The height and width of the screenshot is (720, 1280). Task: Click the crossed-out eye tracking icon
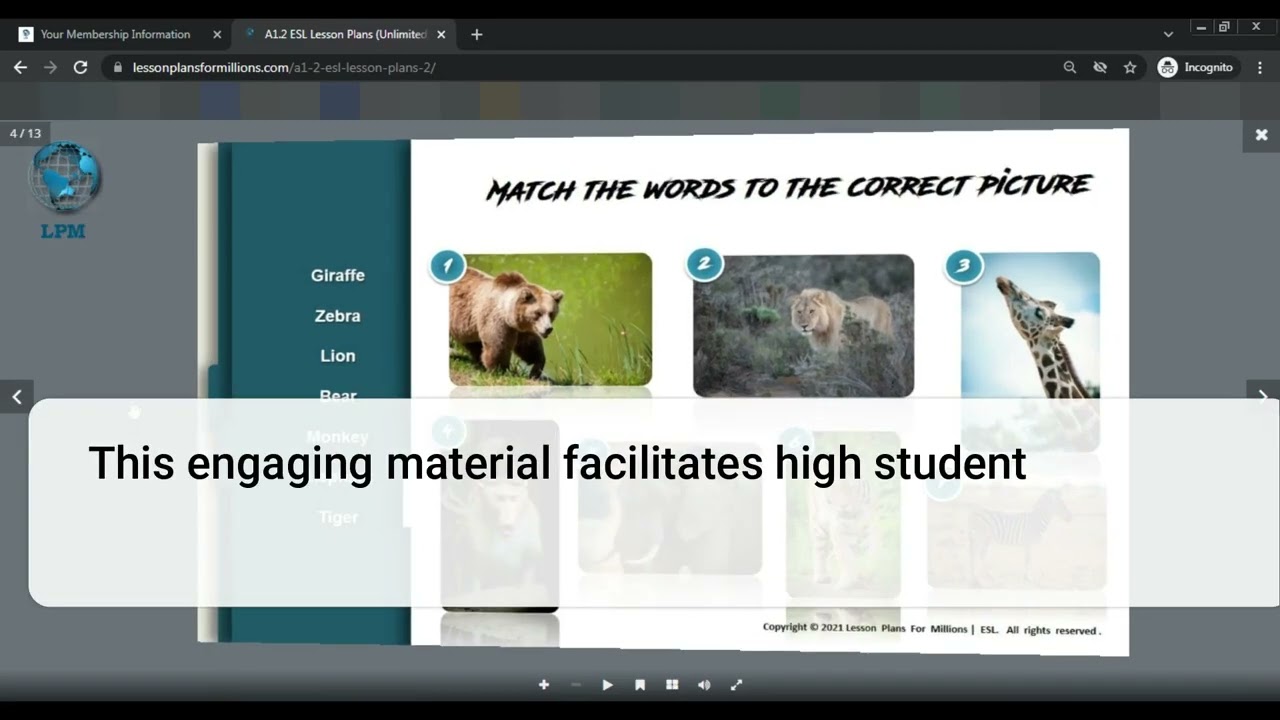point(1100,67)
